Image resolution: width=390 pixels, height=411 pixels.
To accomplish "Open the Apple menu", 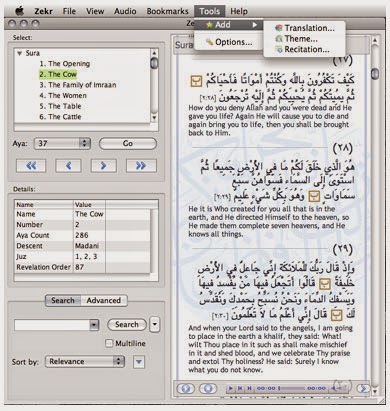I will pyautogui.click(x=20, y=11).
